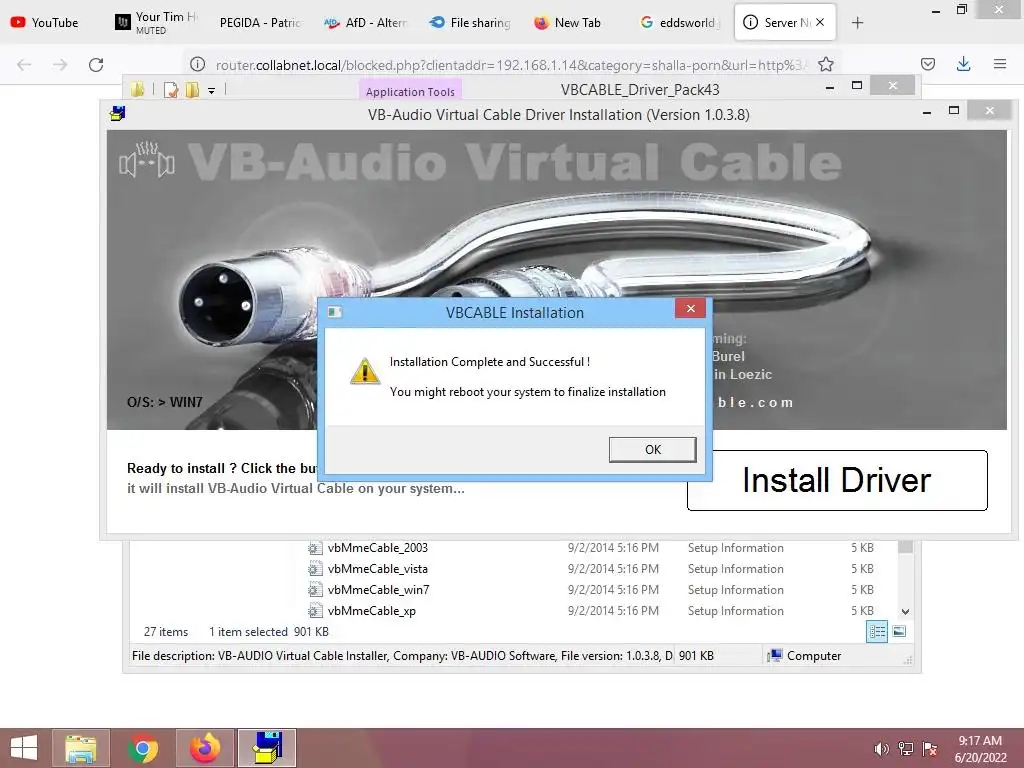Viewport: 1024px width, 768px height.
Task: Click the Properties quick access icon
Action: [x=171, y=90]
